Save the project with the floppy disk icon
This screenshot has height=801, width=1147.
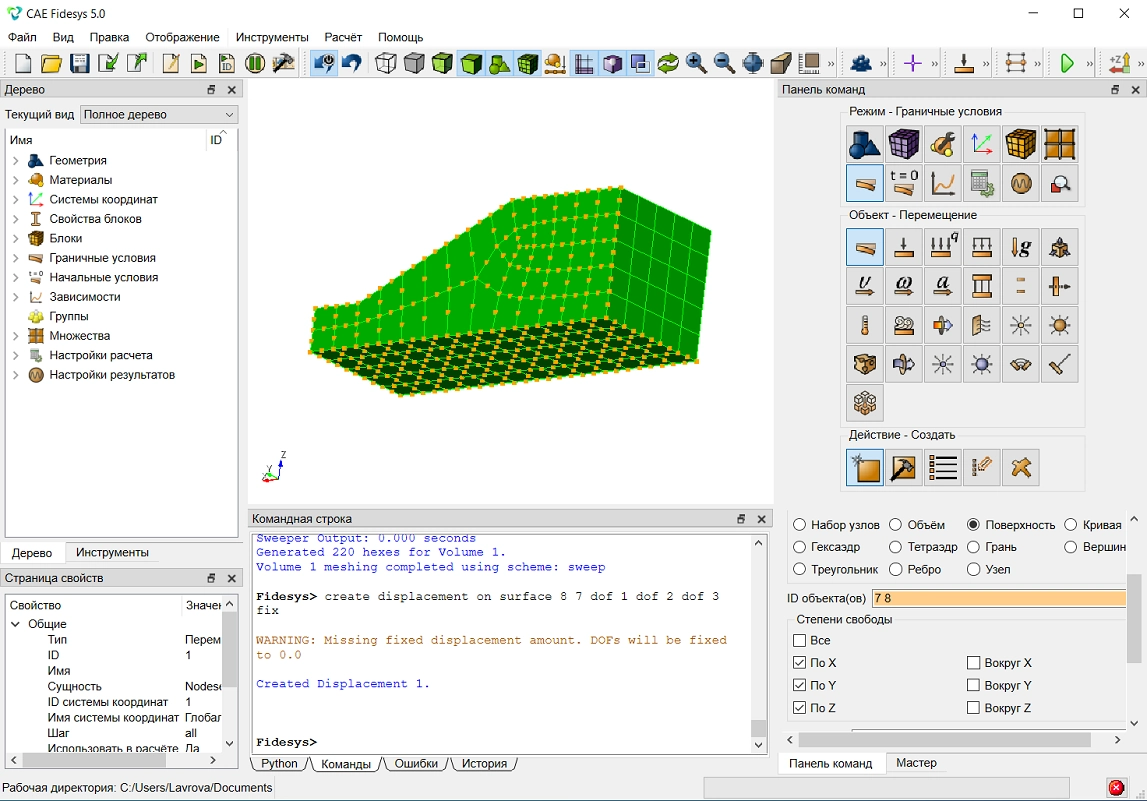(80, 64)
